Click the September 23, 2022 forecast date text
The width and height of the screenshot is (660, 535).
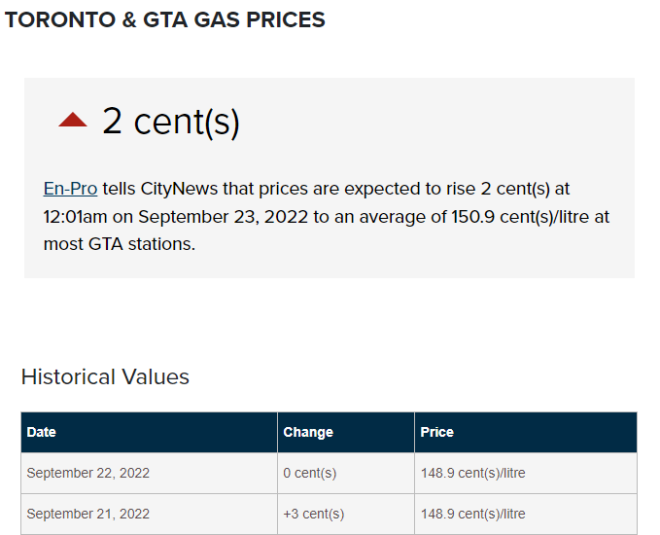coord(223,217)
